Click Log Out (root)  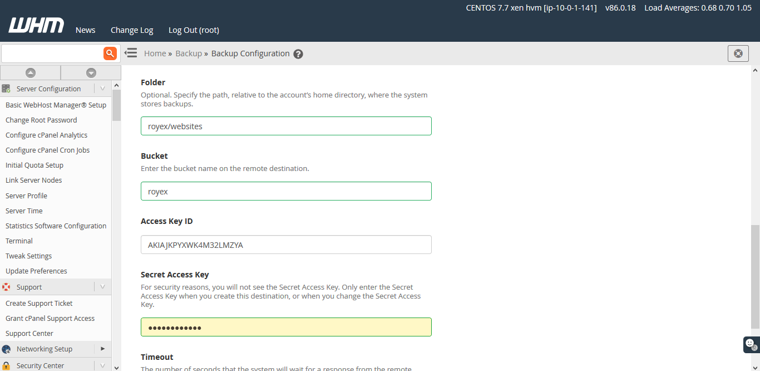(x=194, y=30)
